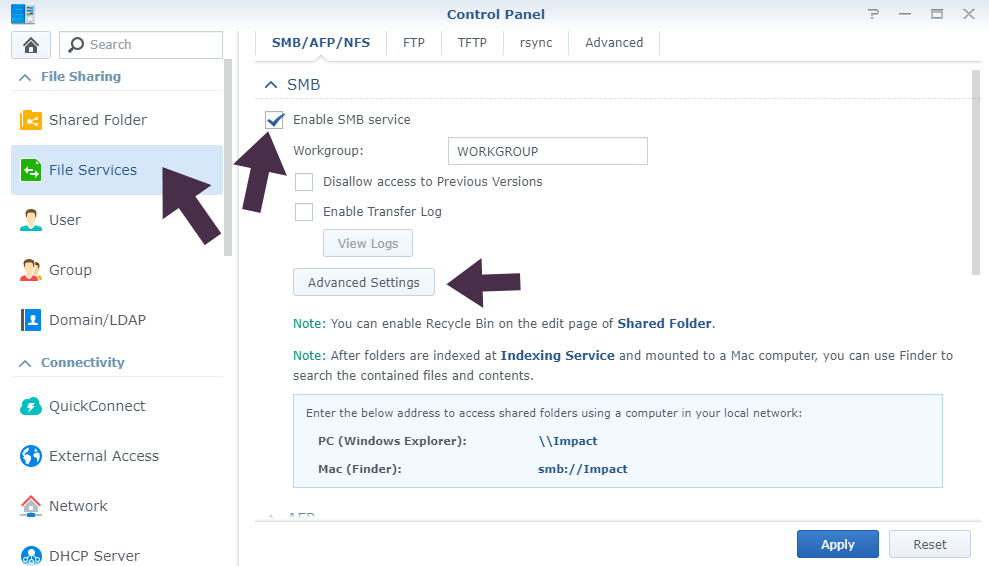
Task: Open the Group settings icon
Action: (31, 270)
